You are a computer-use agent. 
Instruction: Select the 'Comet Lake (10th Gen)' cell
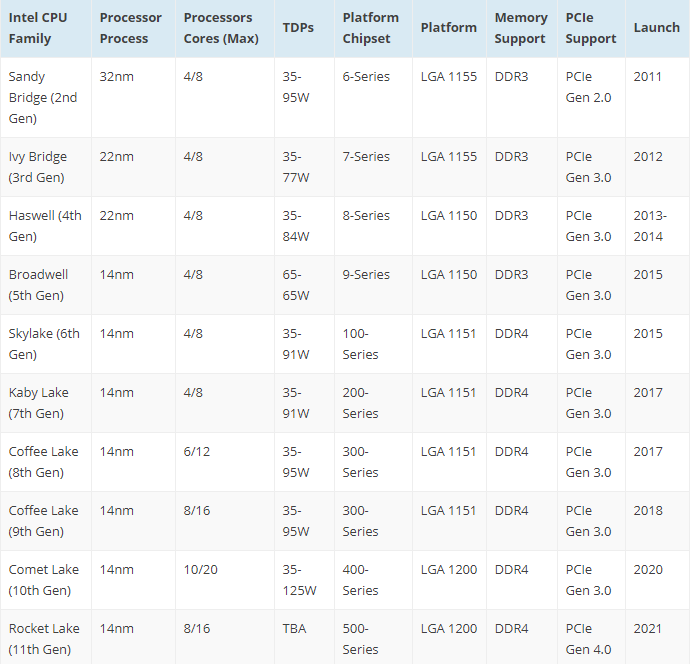coord(44,580)
